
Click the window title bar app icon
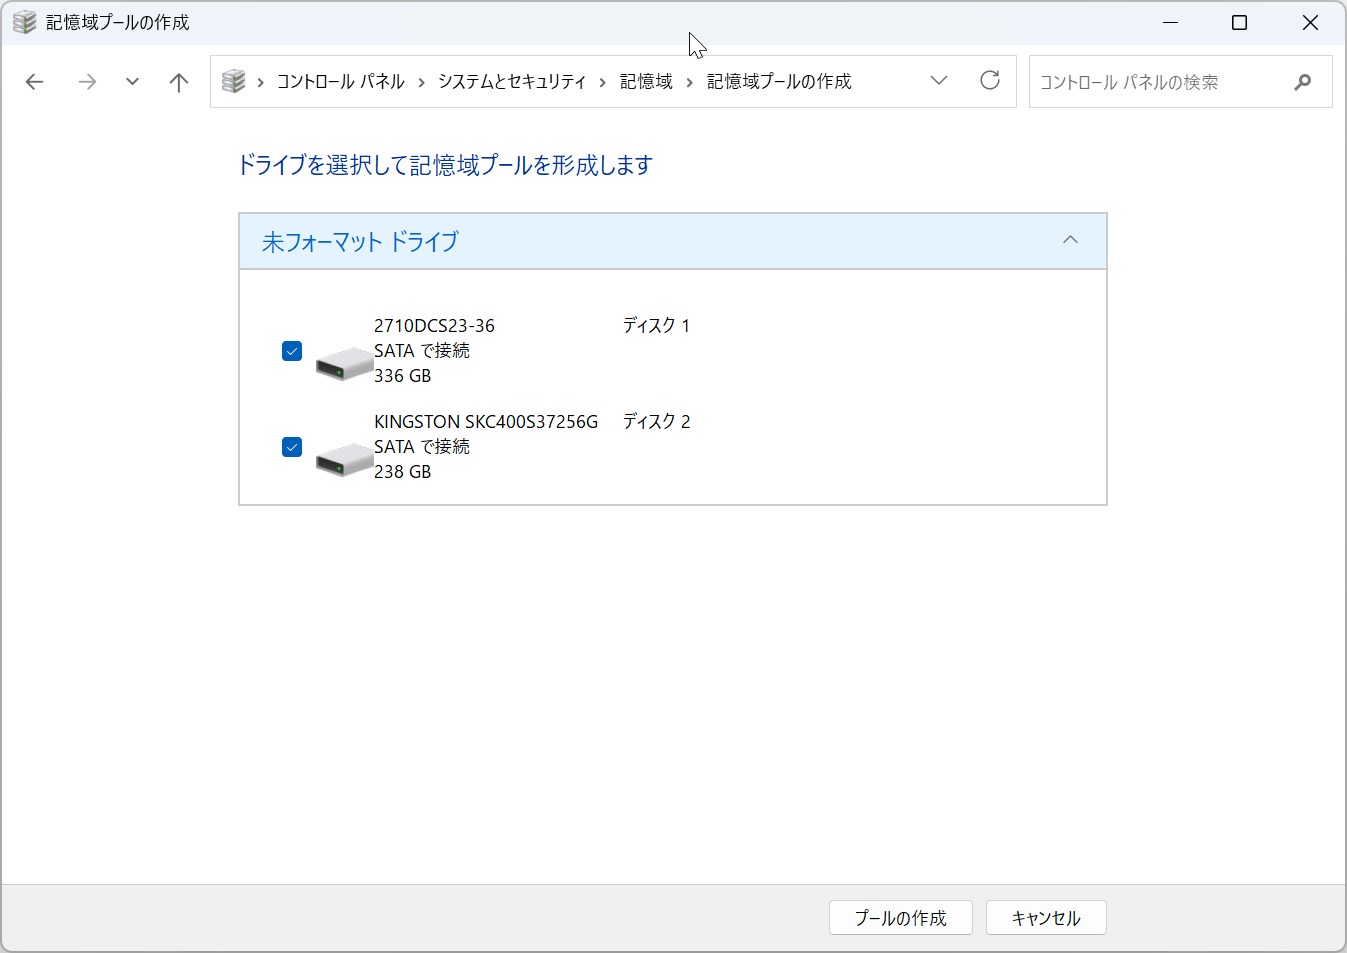[x=24, y=22]
